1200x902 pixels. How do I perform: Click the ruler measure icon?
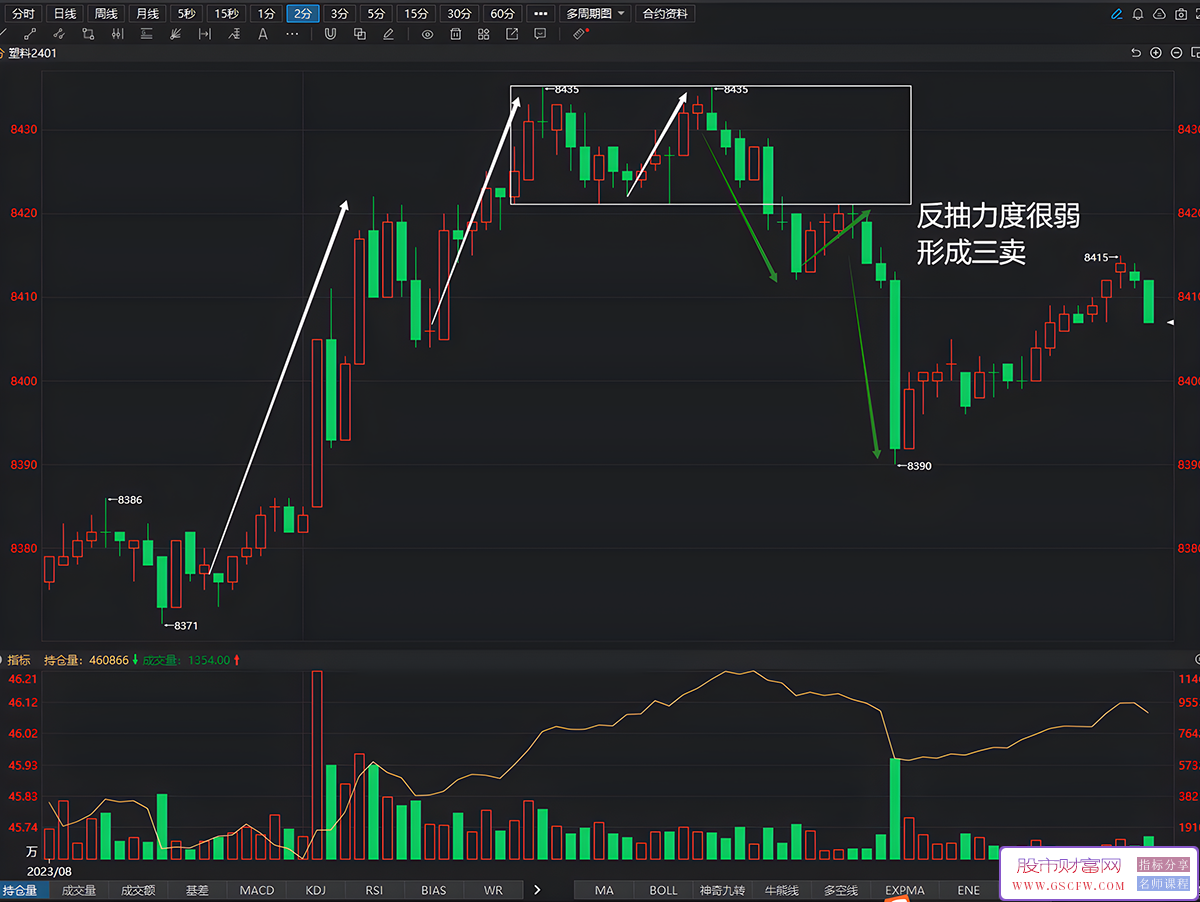point(579,34)
